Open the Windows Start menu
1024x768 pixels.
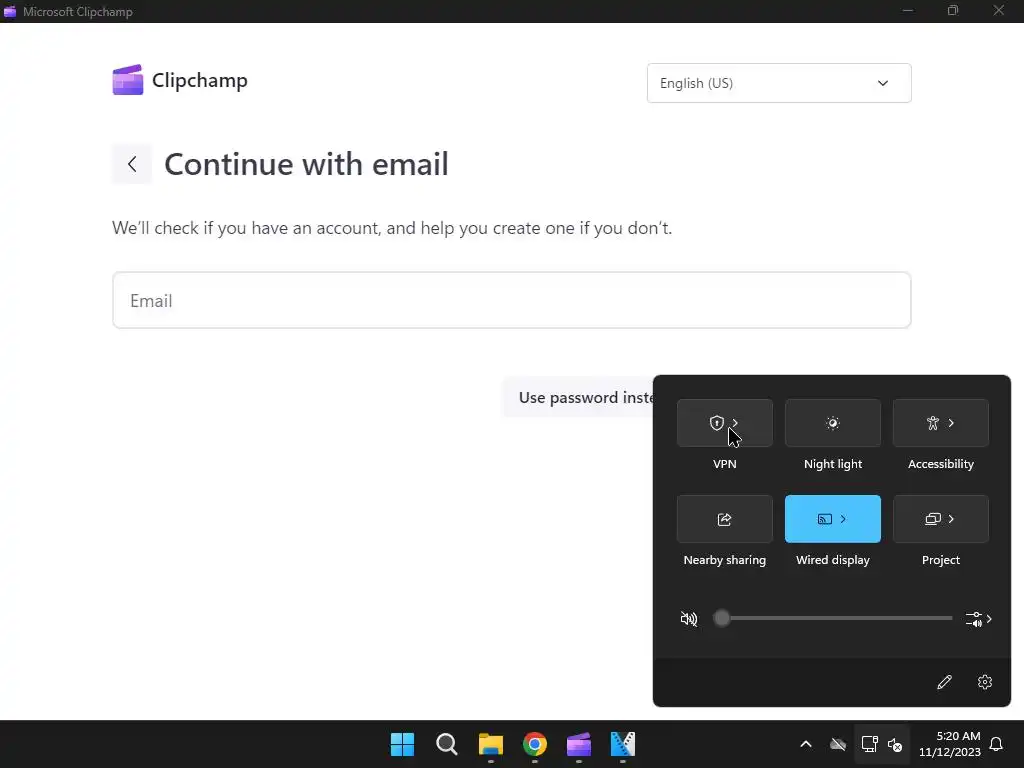coord(402,744)
